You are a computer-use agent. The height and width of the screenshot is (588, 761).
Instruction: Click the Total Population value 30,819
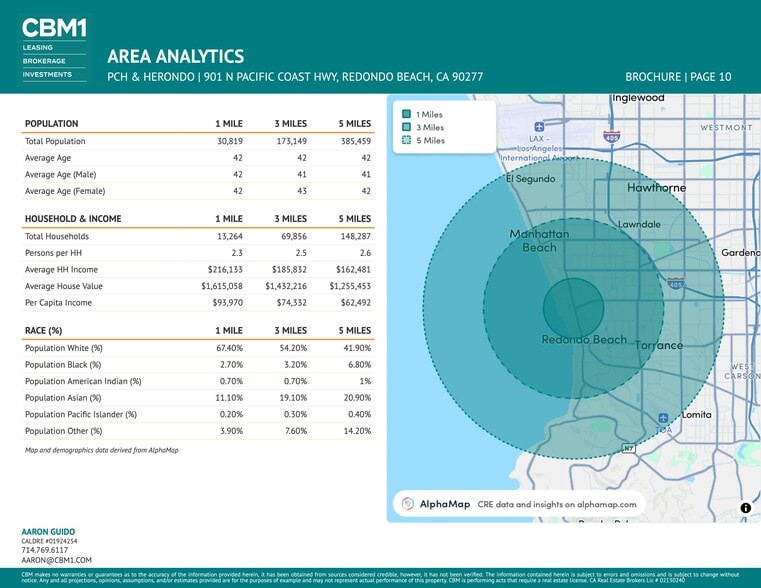(x=230, y=141)
